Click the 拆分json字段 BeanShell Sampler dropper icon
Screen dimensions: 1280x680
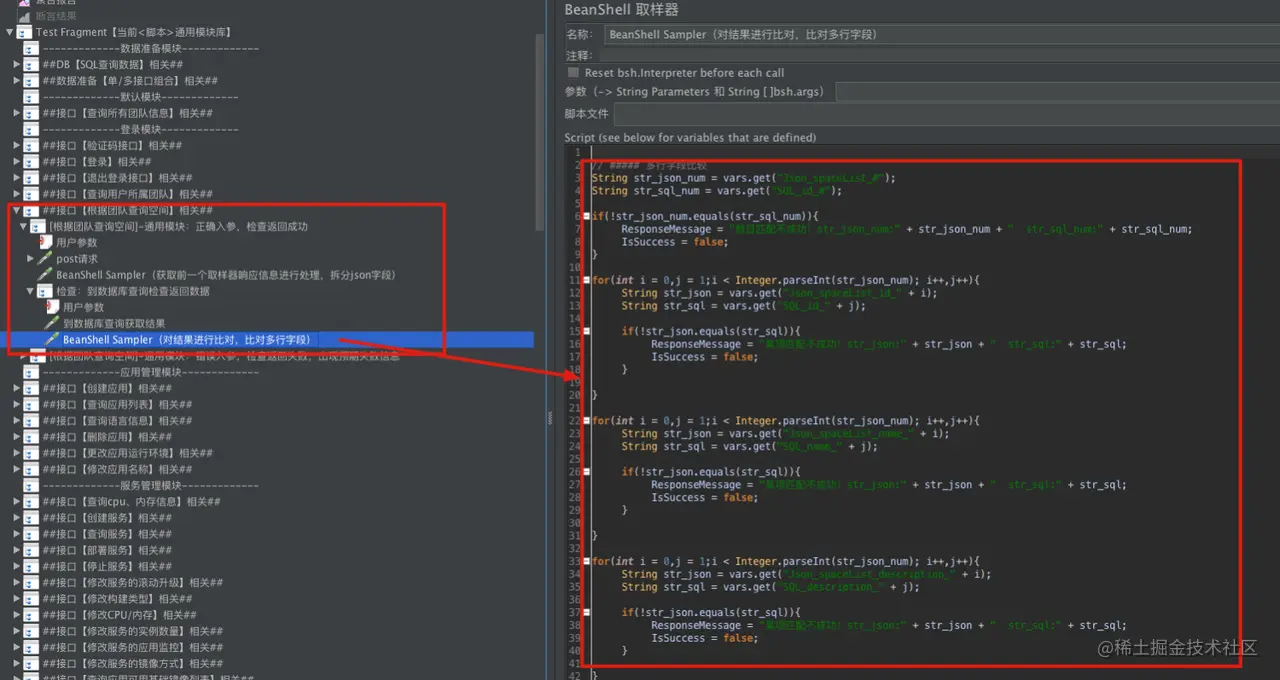coord(45,274)
